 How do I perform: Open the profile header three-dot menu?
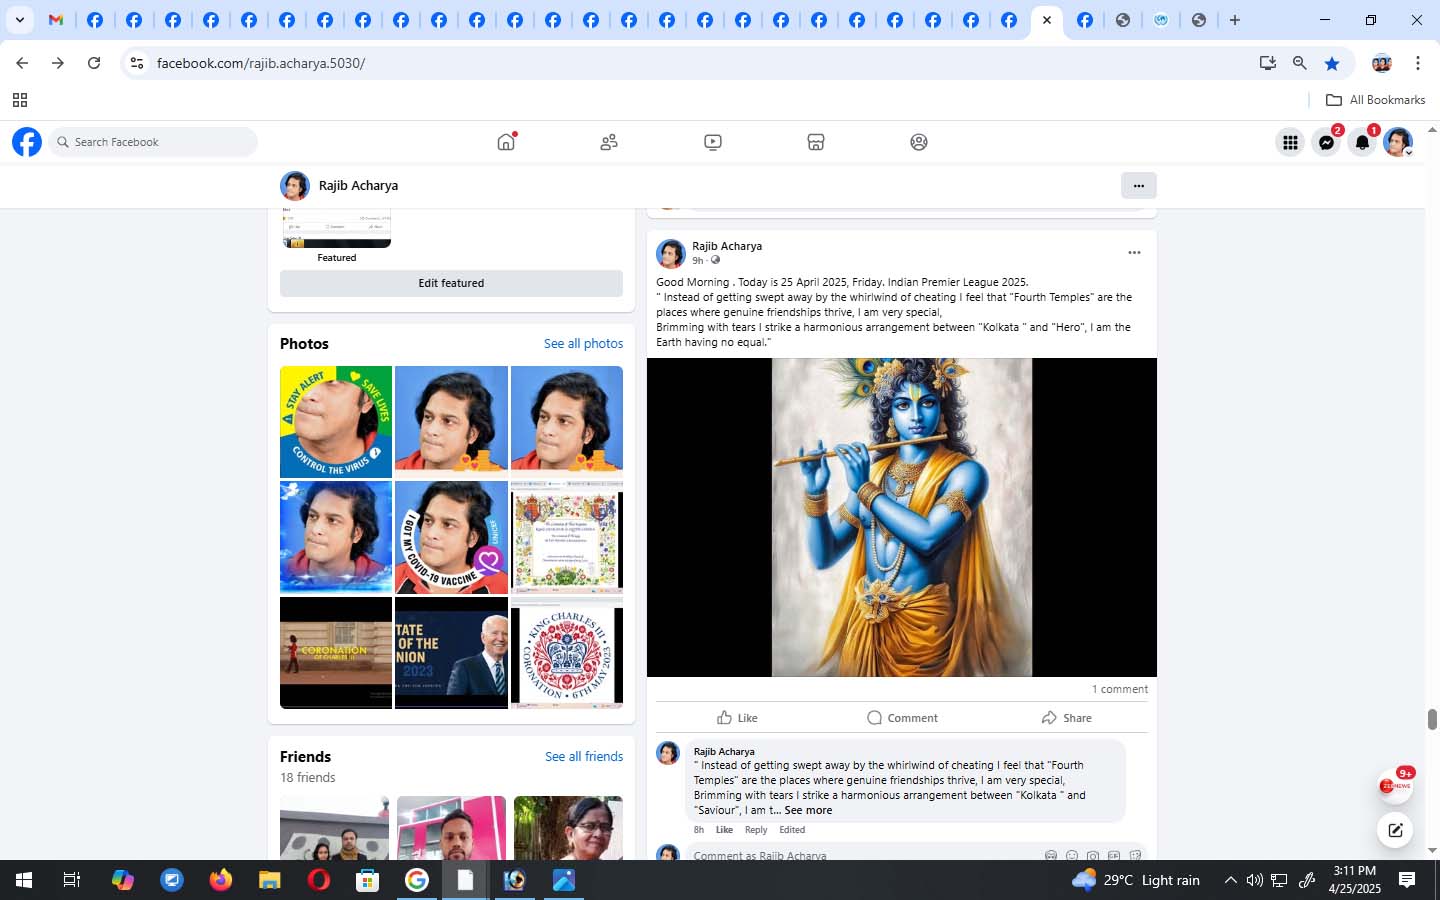[1138, 185]
